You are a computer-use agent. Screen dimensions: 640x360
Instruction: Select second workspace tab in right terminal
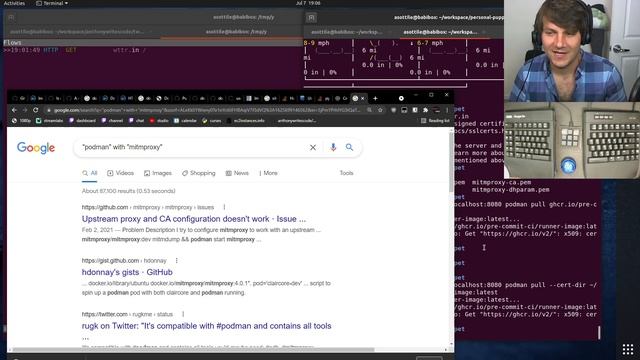tap(440, 32)
